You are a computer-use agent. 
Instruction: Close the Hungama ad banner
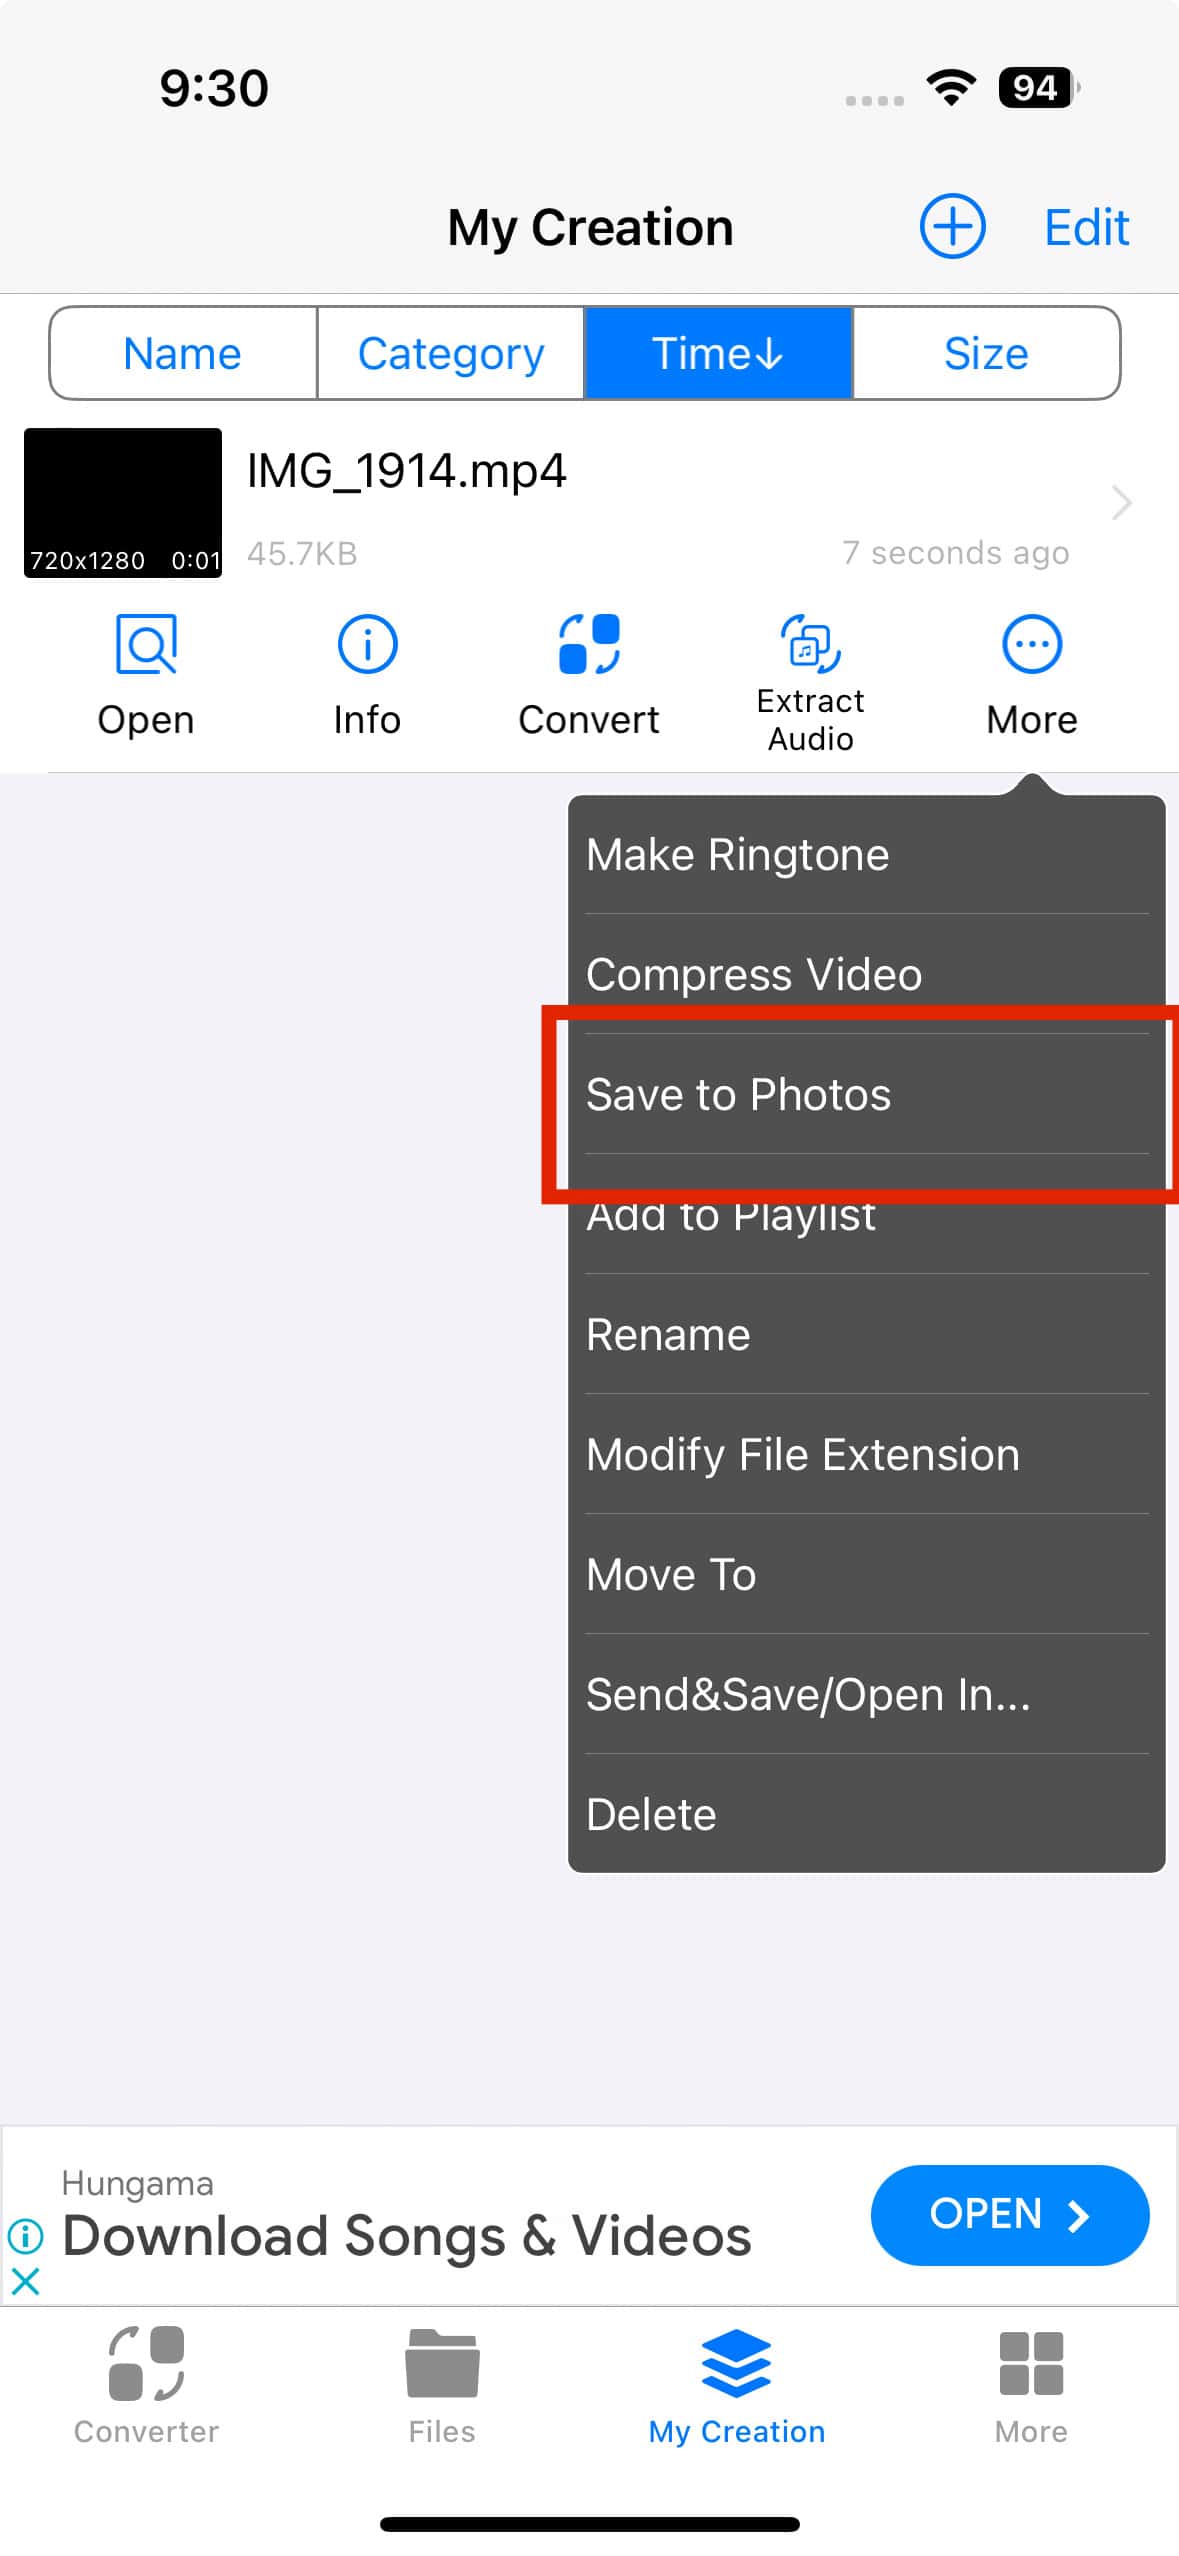point(25,2282)
